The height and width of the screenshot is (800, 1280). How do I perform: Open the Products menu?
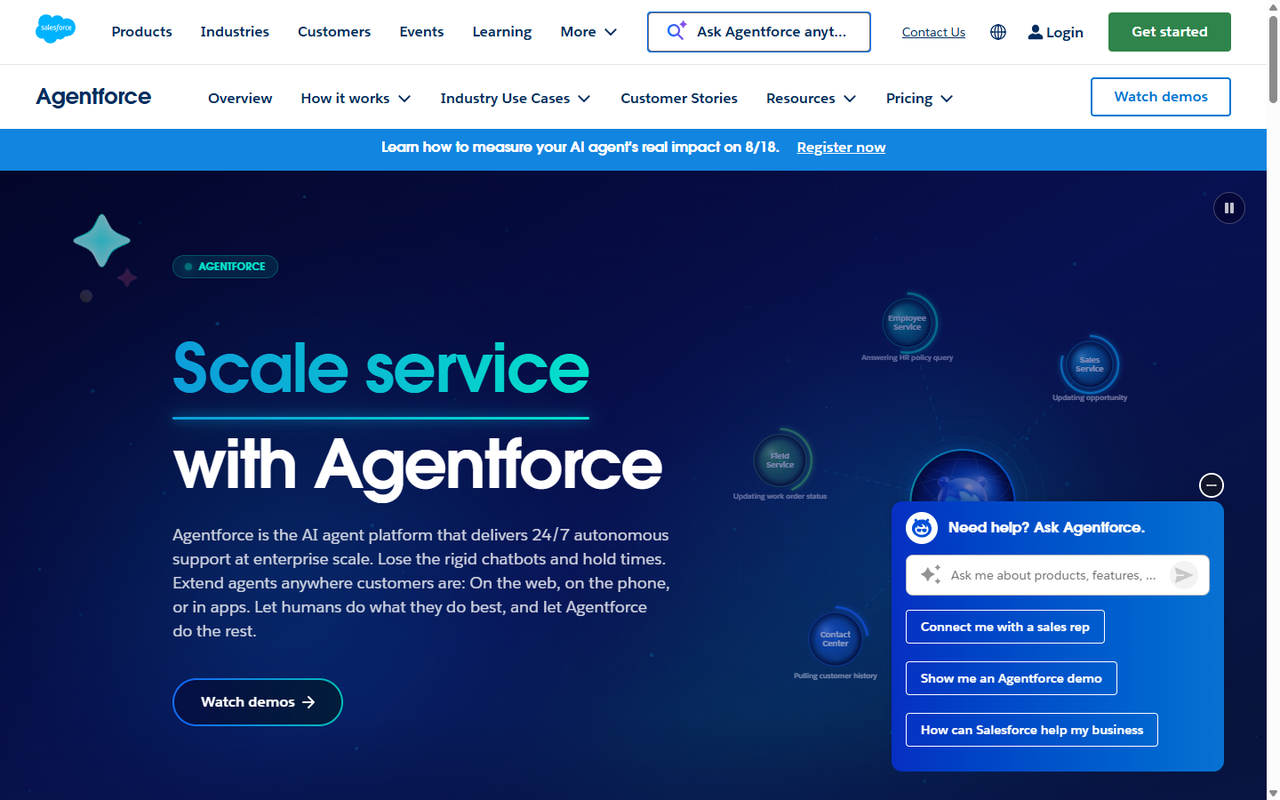(x=142, y=32)
